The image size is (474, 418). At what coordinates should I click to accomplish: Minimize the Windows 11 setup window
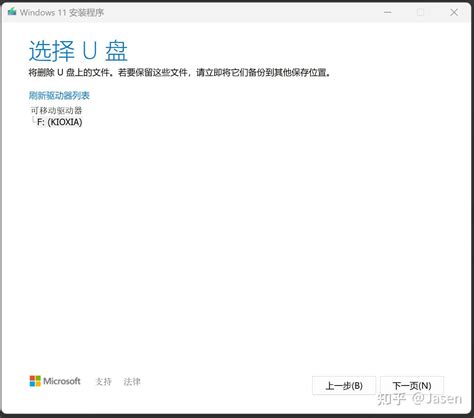tap(388, 12)
